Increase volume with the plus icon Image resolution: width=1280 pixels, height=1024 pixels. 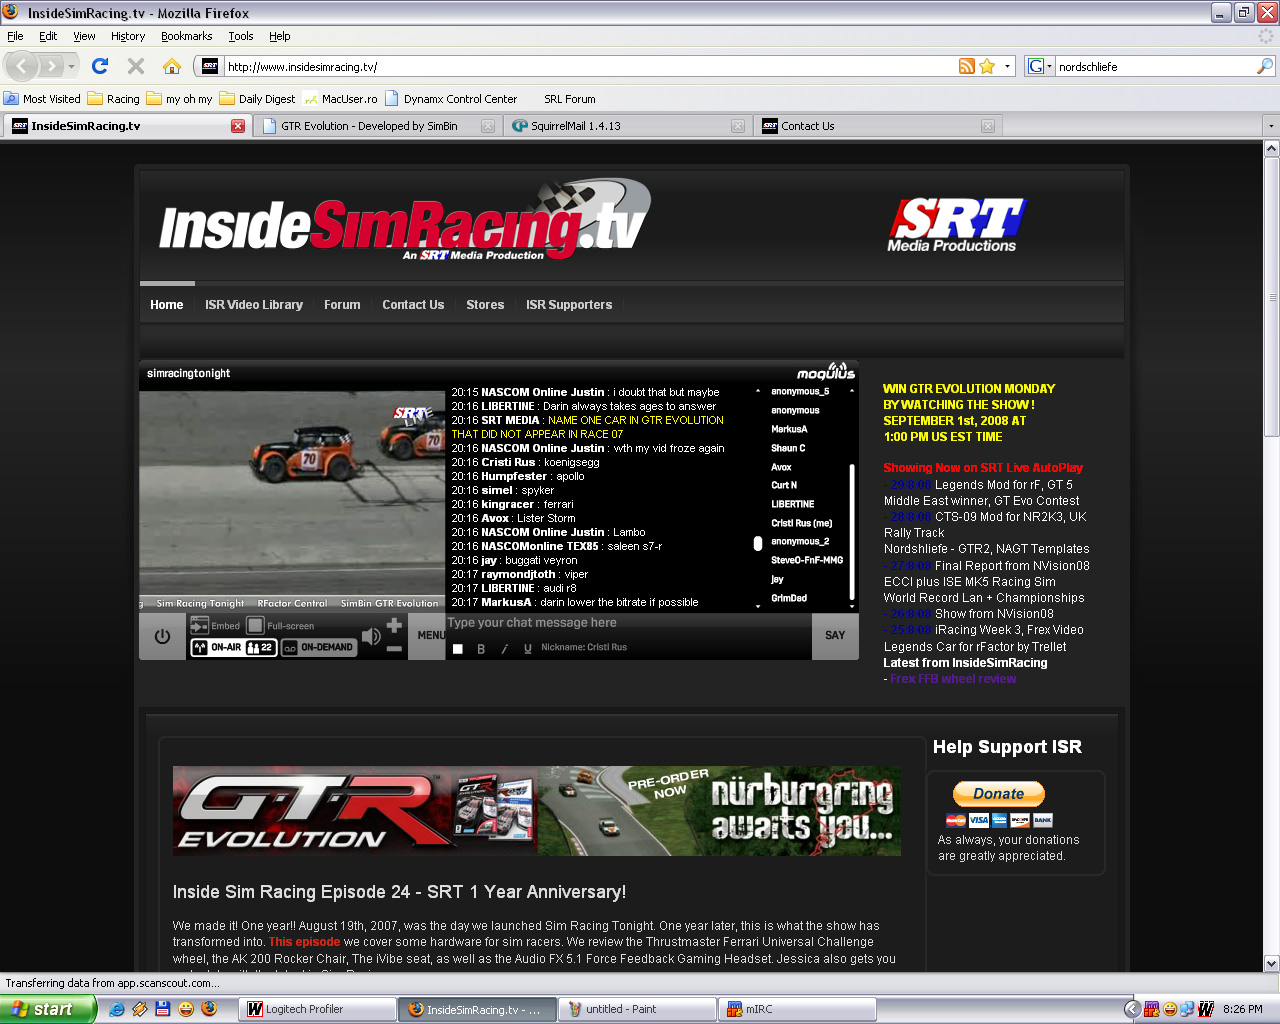394,625
